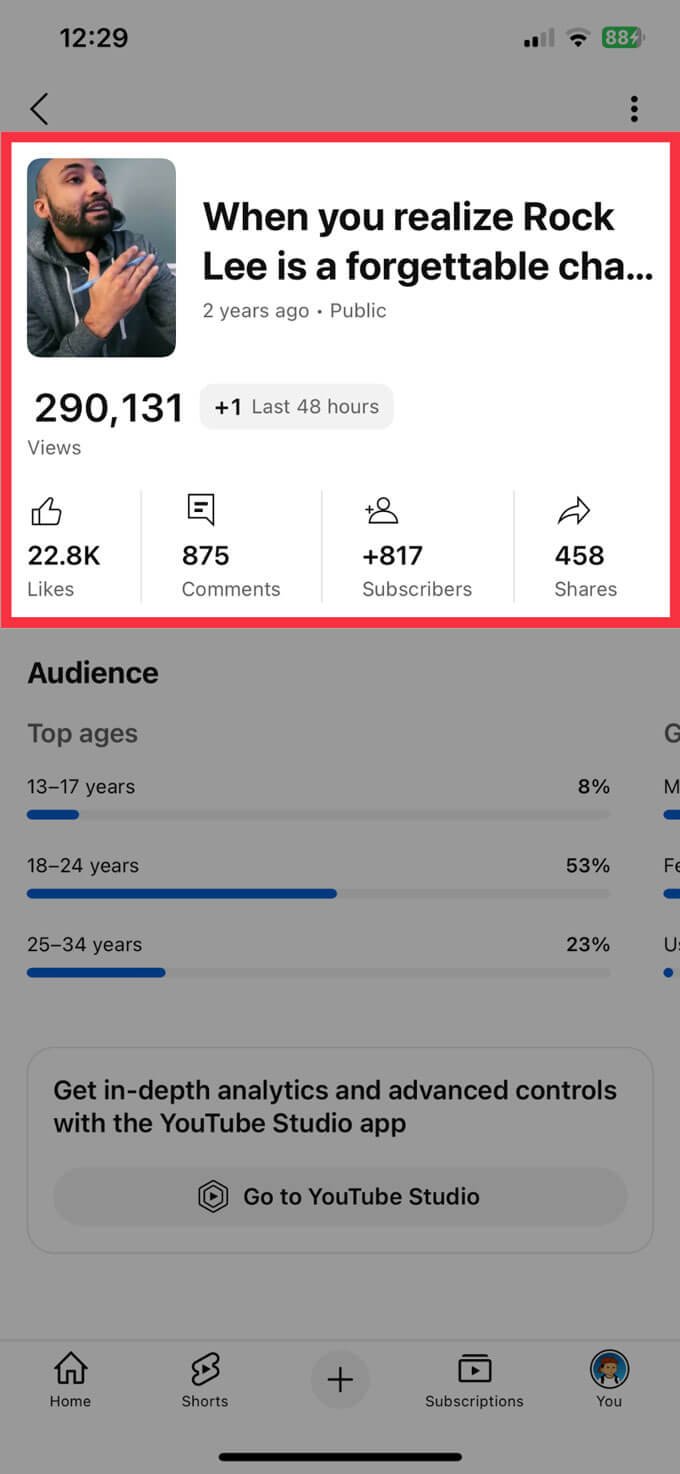Tap the thumbs-up Likes icon
Viewport: 680px width, 1474px height.
tap(46, 513)
